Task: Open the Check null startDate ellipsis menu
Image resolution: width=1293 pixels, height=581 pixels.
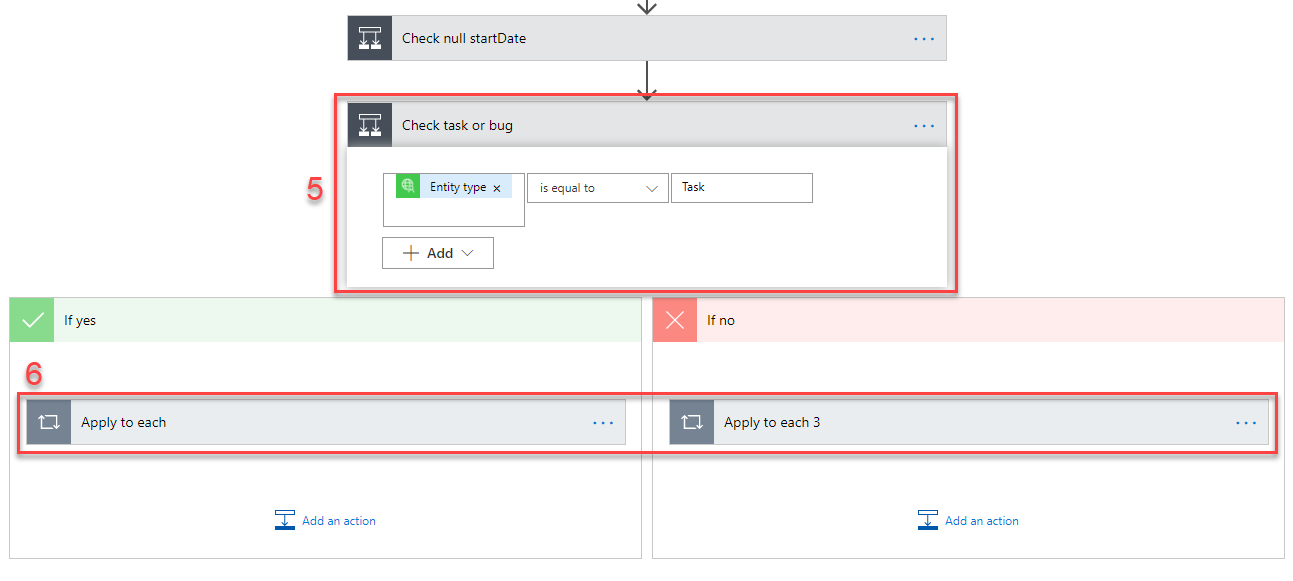Action: (924, 38)
